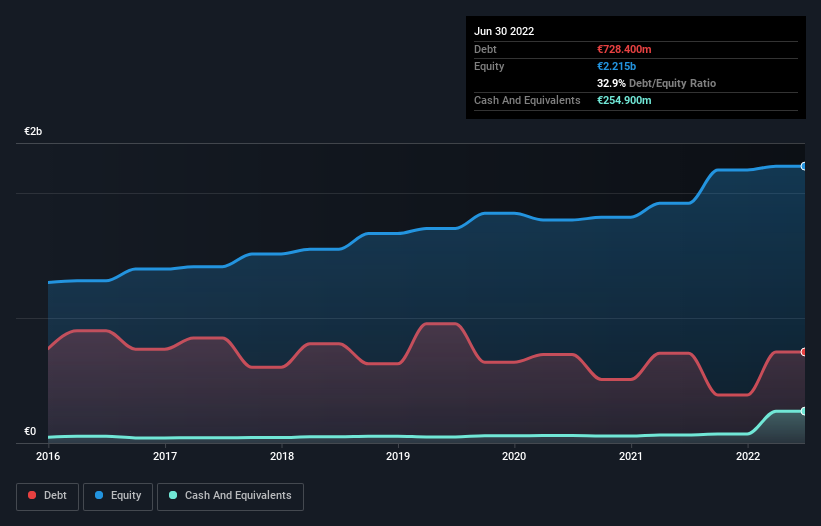Click the teal Cash And Equivalents legend dot
This screenshot has width=821, height=526.
pyautogui.click(x=173, y=495)
